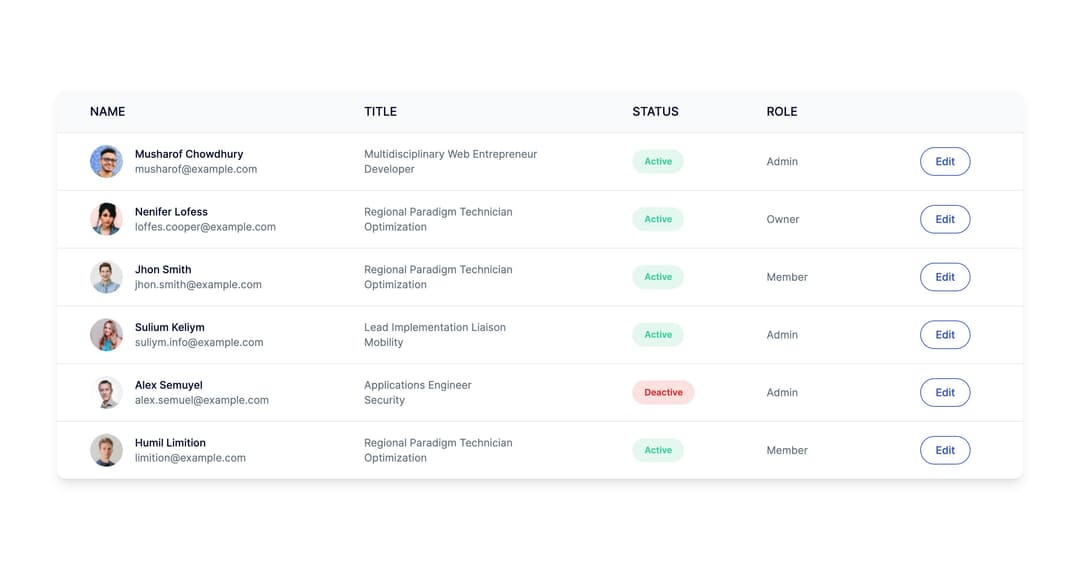Image resolution: width=1080 pixels, height=569 pixels.
Task: Click Active badge in Musharof's row
Action: point(657,162)
